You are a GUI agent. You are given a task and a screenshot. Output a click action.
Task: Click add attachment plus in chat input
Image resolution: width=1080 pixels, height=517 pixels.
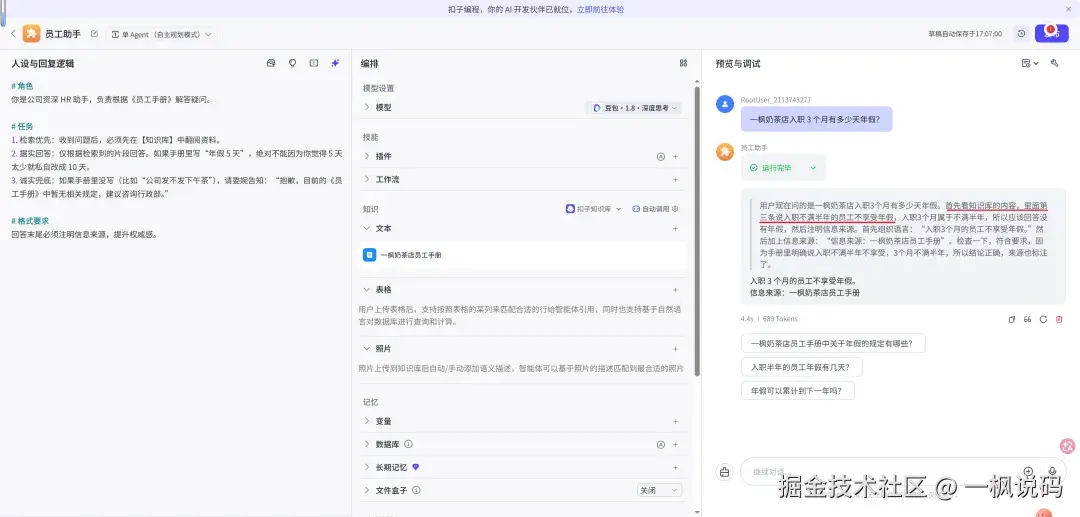tap(1028, 472)
